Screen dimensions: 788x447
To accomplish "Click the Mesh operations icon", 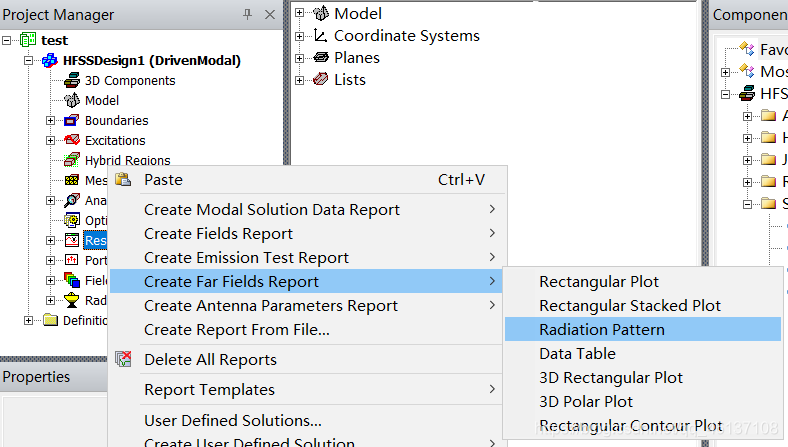I will 72,180.
